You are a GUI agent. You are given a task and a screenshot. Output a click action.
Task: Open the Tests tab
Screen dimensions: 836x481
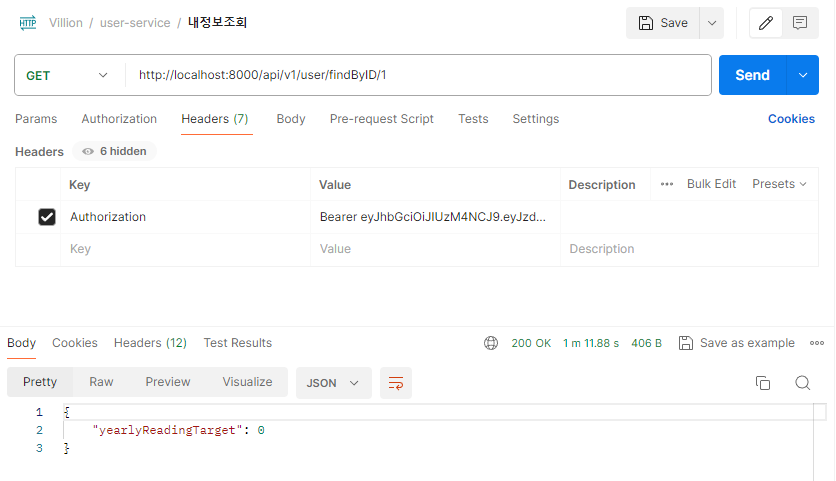[473, 119]
